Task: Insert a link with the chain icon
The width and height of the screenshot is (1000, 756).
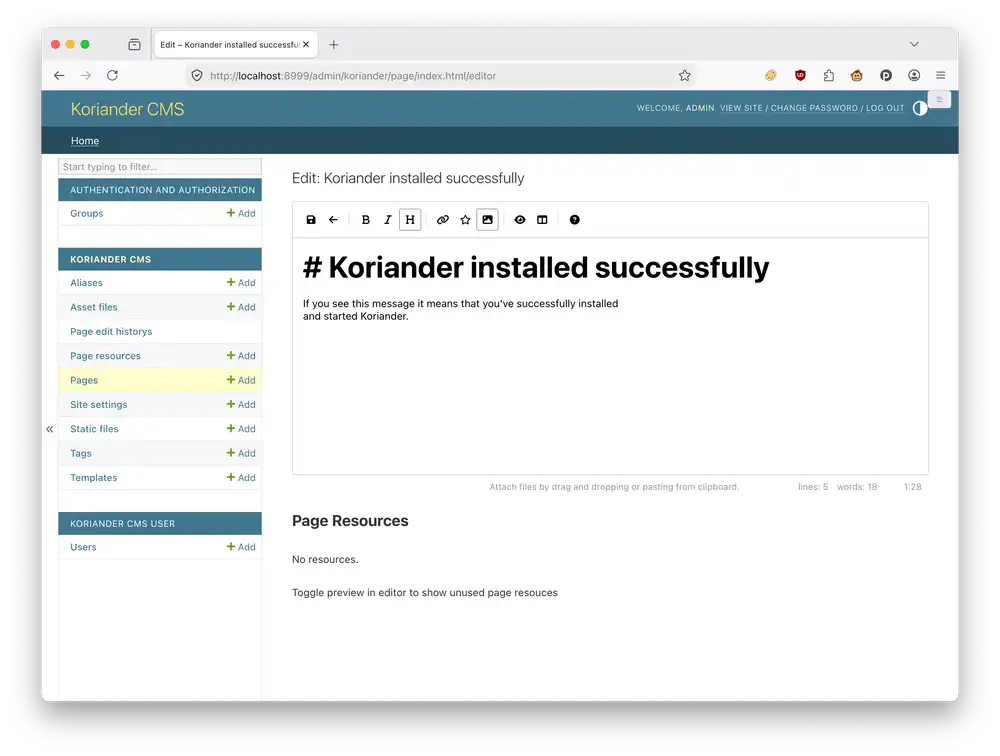Action: point(443,219)
